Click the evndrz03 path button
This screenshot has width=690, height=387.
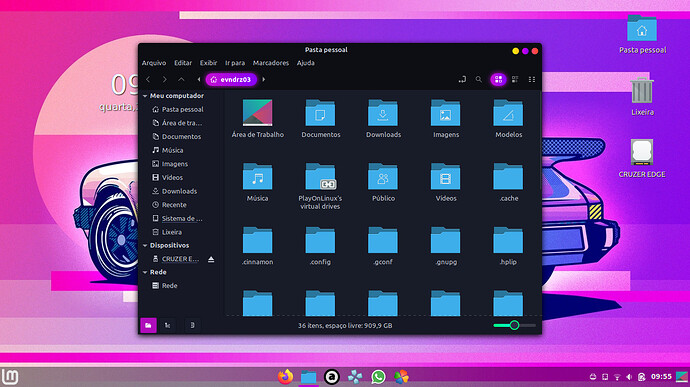[x=231, y=80]
